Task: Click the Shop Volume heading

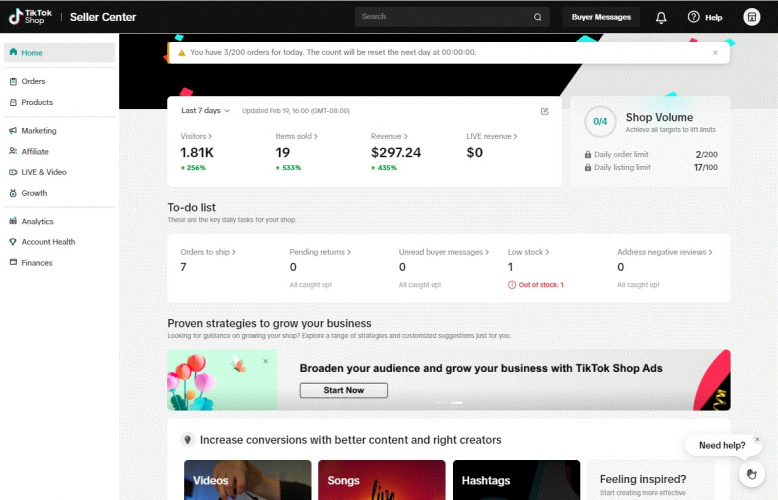Action: pos(659,118)
